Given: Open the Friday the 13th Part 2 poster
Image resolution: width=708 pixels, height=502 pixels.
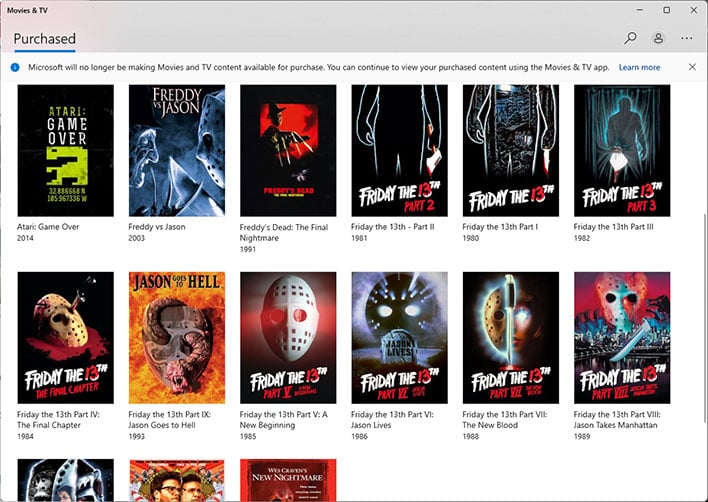Looking at the screenshot, I should coord(400,150).
